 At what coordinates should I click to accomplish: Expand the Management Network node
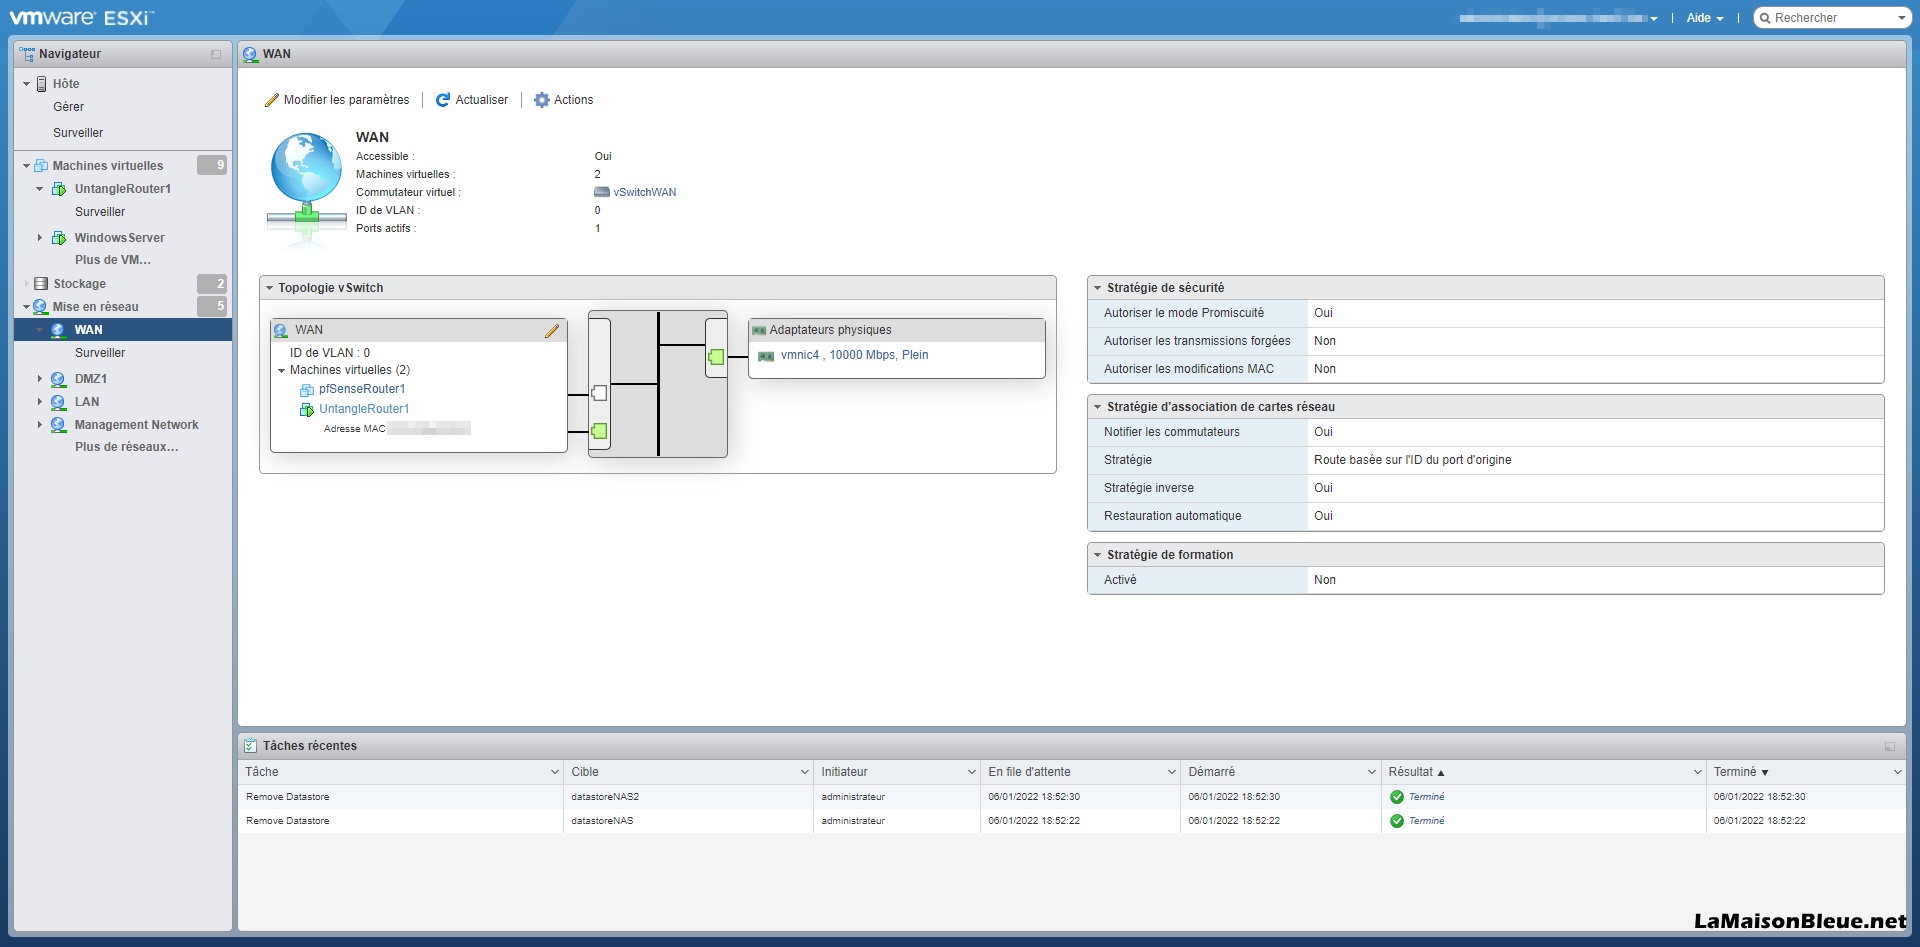coord(40,425)
